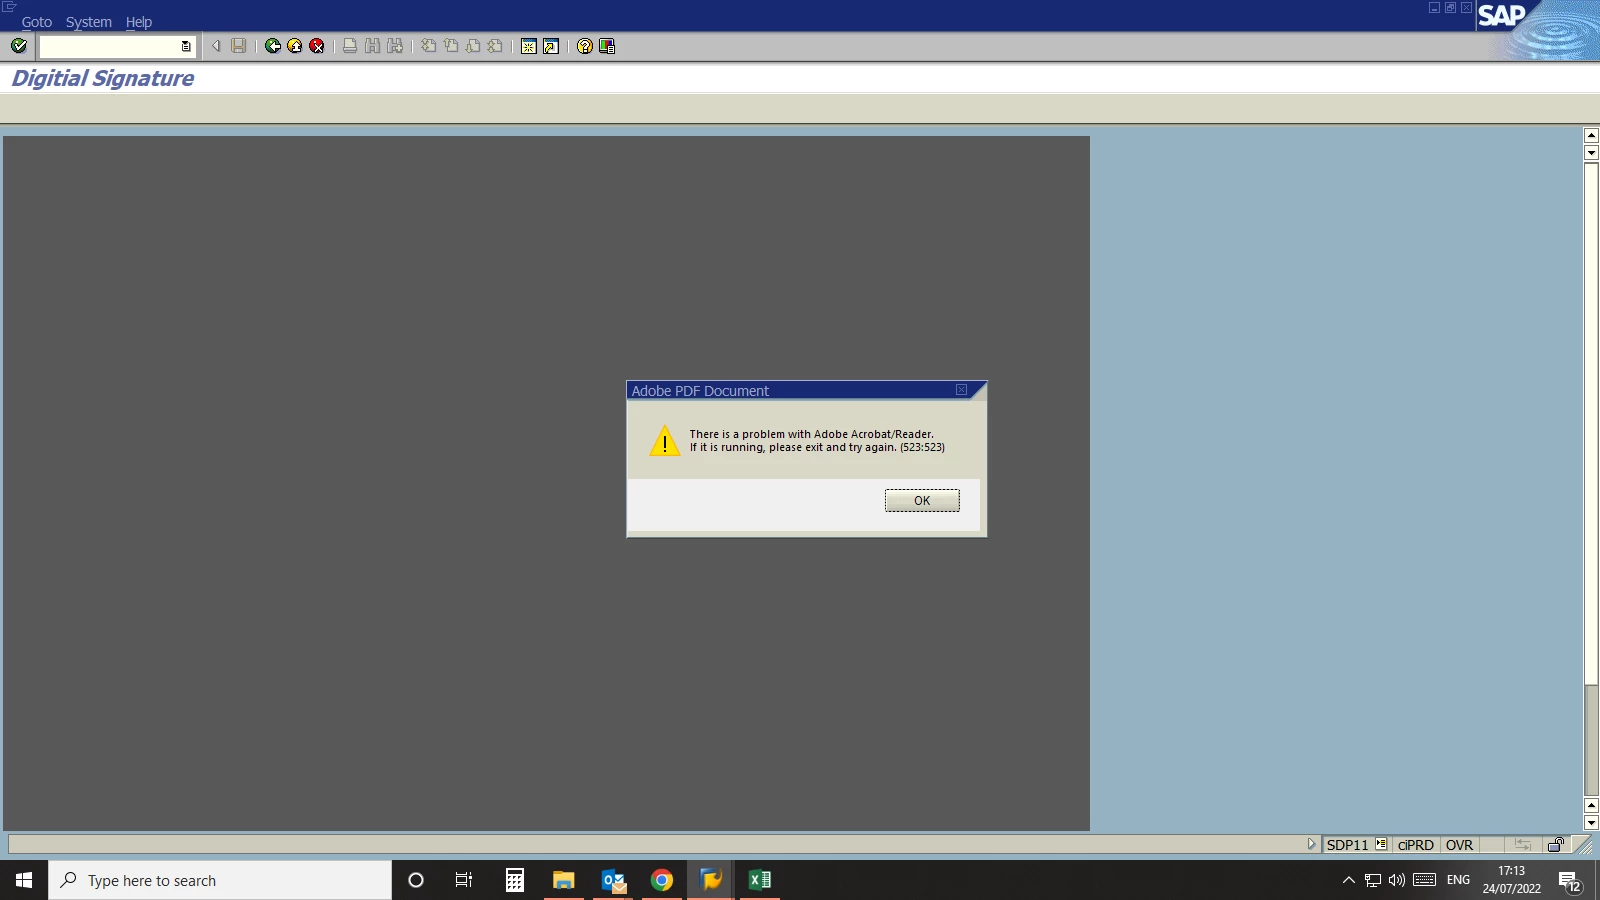Viewport: 1600px width, 900px height.
Task: Create a new session with toolbar icon
Action: [528, 46]
